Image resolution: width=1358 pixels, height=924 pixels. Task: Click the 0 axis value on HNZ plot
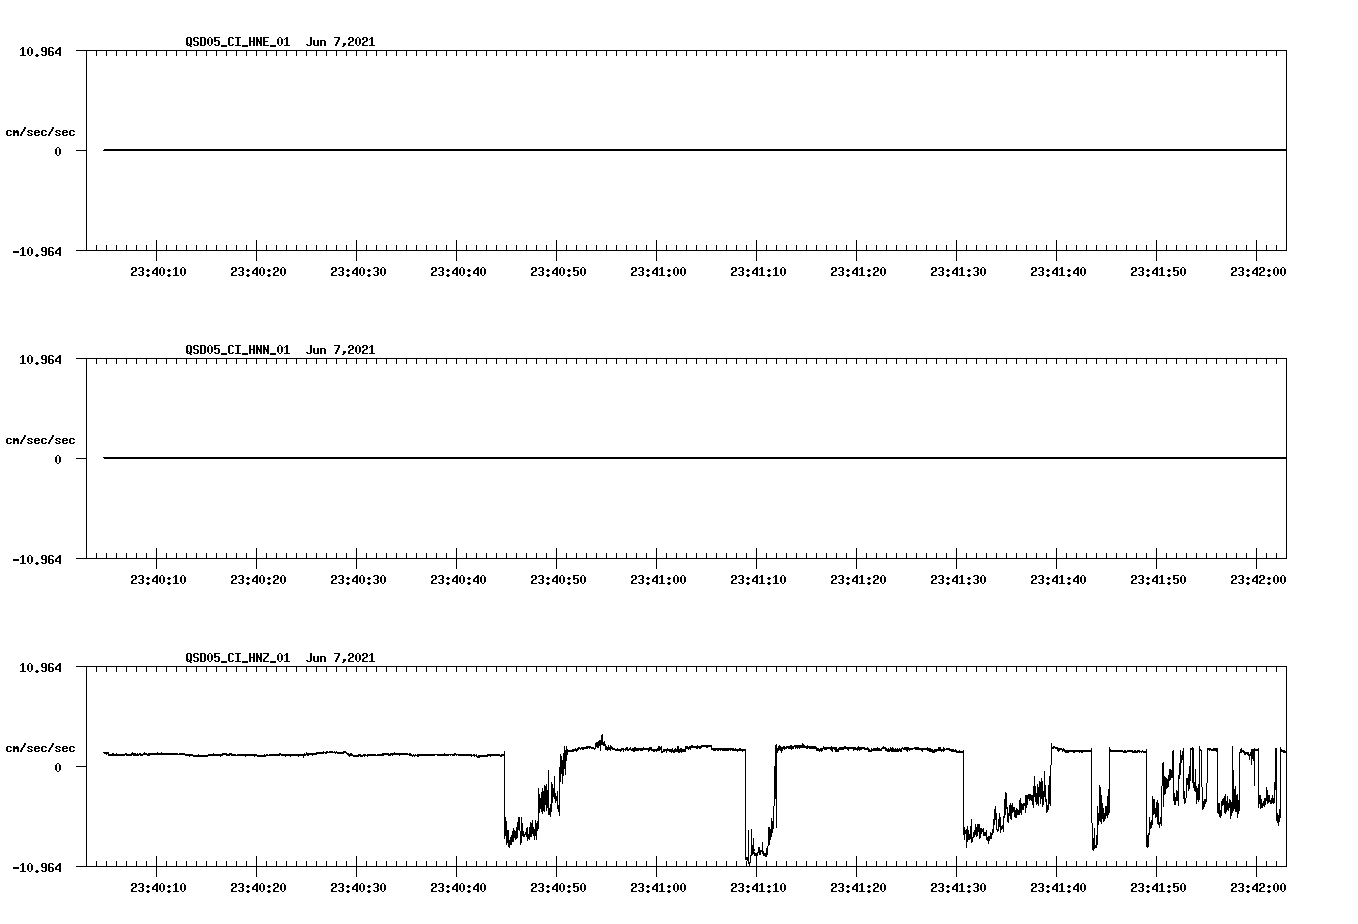(x=58, y=767)
